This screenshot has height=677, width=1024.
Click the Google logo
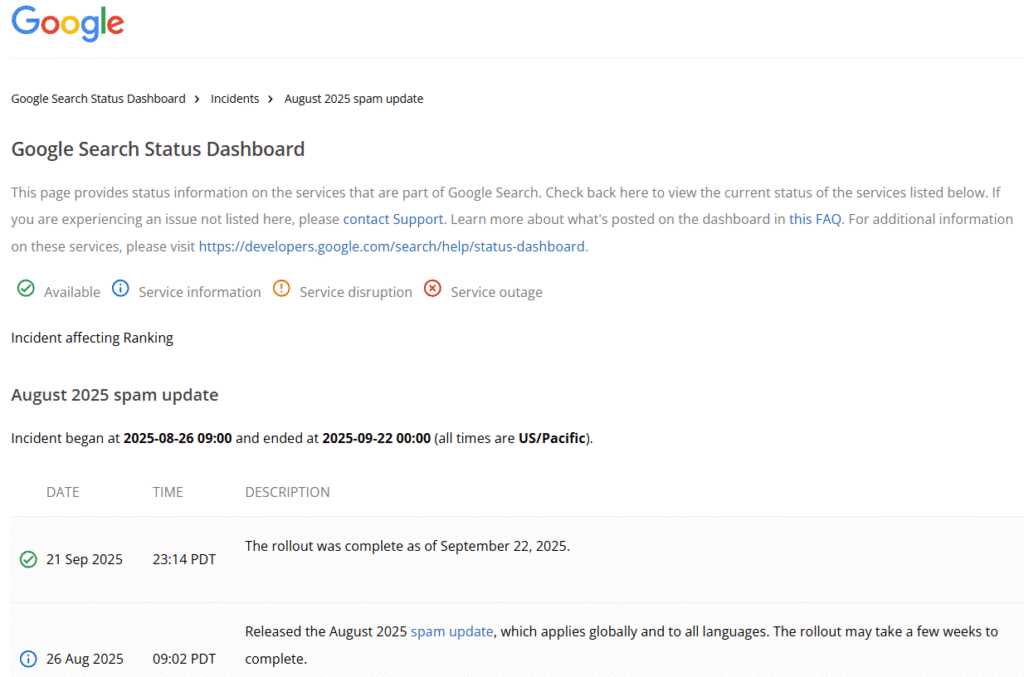click(x=68, y=24)
